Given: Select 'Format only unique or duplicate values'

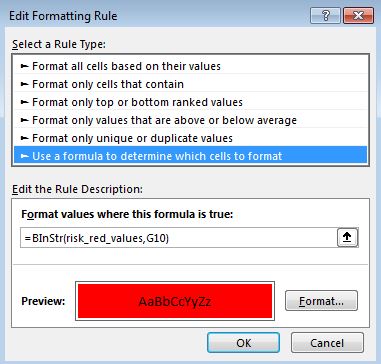Looking at the screenshot, I should coord(190,138).
